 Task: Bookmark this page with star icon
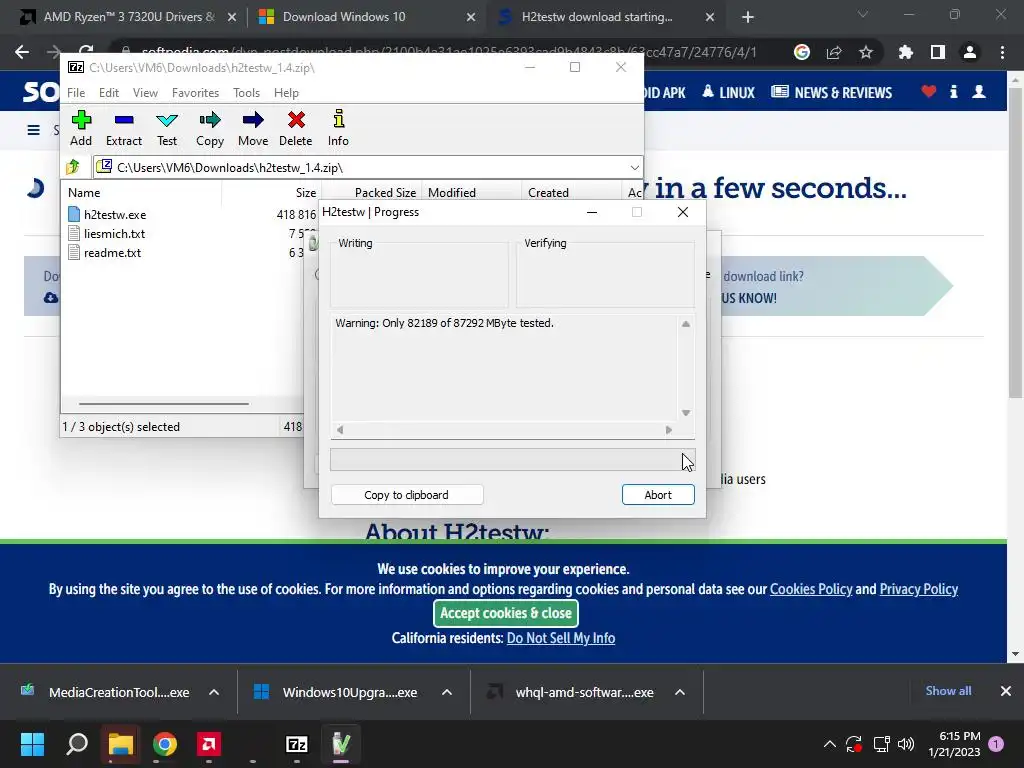(x=866, y=52)
